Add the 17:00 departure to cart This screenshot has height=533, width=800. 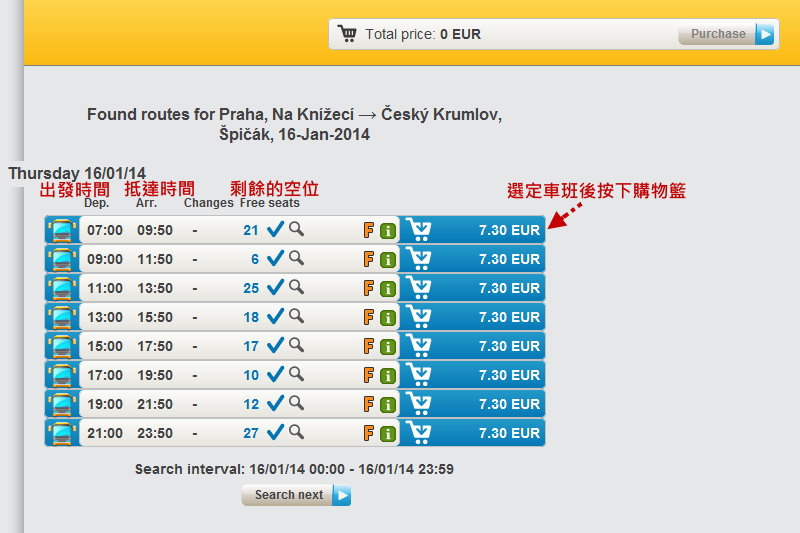click(419, 375)
